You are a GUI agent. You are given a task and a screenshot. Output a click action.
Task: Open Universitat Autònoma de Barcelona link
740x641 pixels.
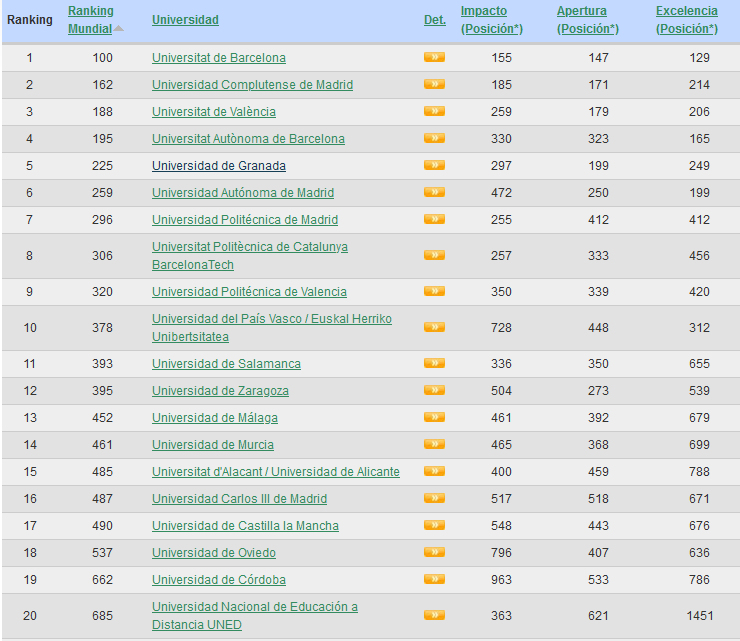coord(248,138)
